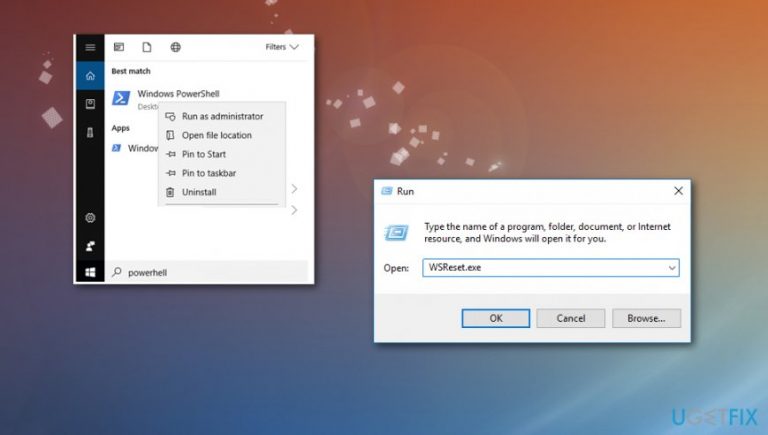
Task: Click the feedback person icon in sidebar
Action: [90, 246]
